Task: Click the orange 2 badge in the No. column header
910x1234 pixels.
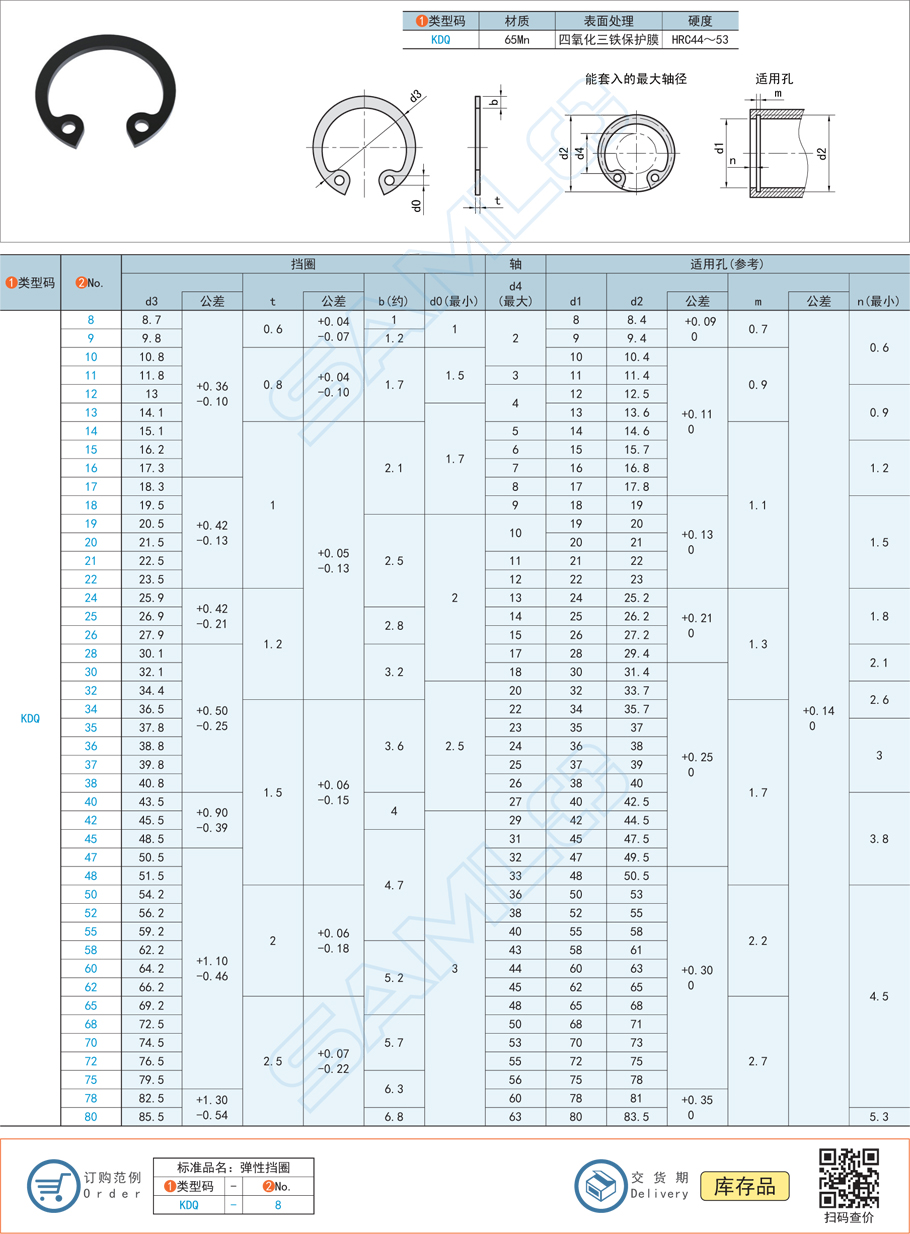Action: click(x=80, y=283)
